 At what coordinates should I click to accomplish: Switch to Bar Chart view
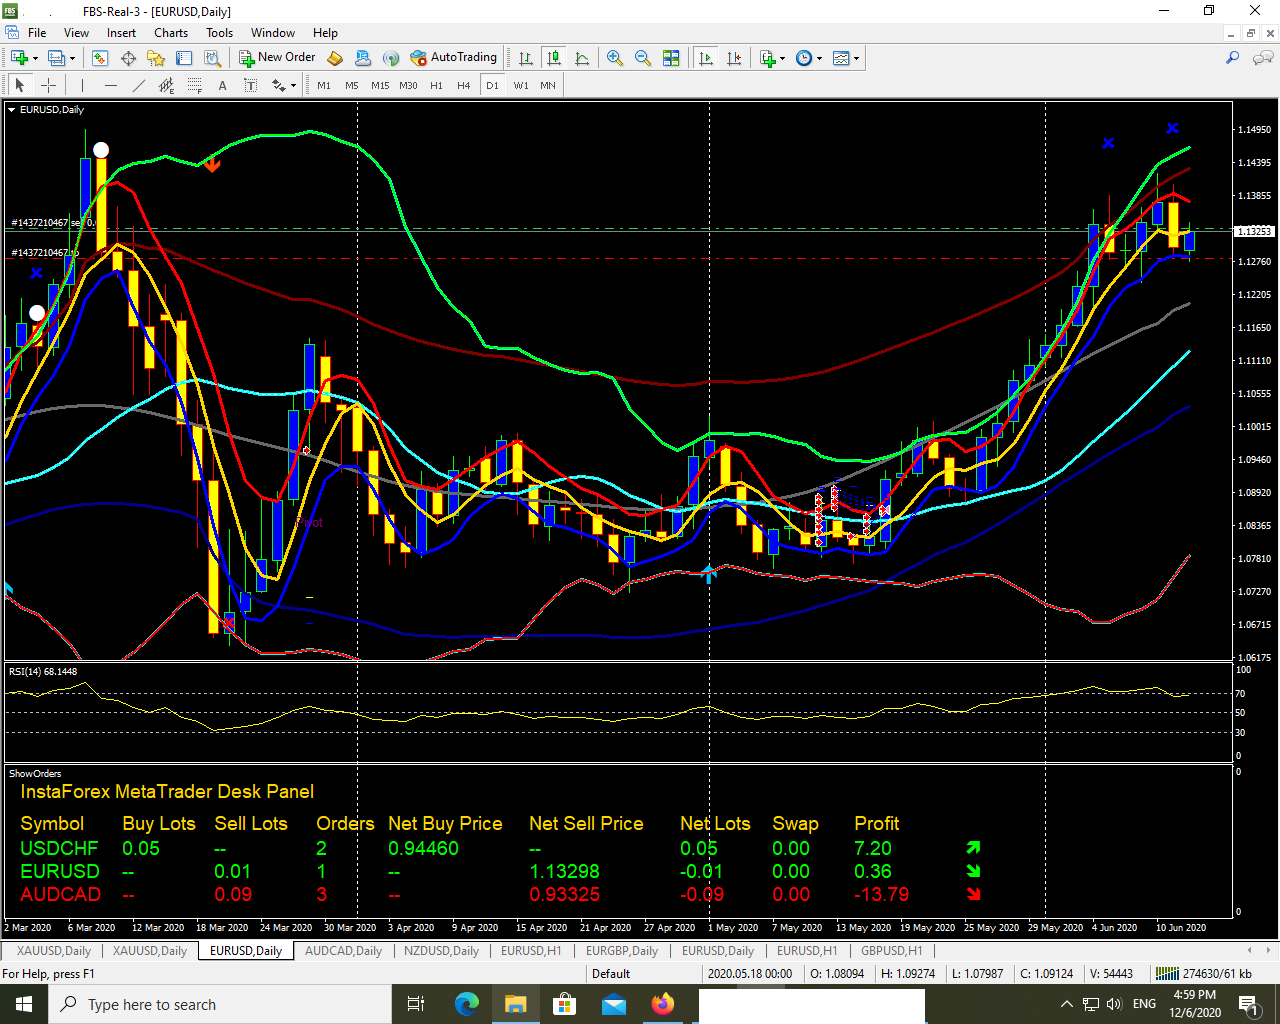pyautogui.click(x=526, y=58)
